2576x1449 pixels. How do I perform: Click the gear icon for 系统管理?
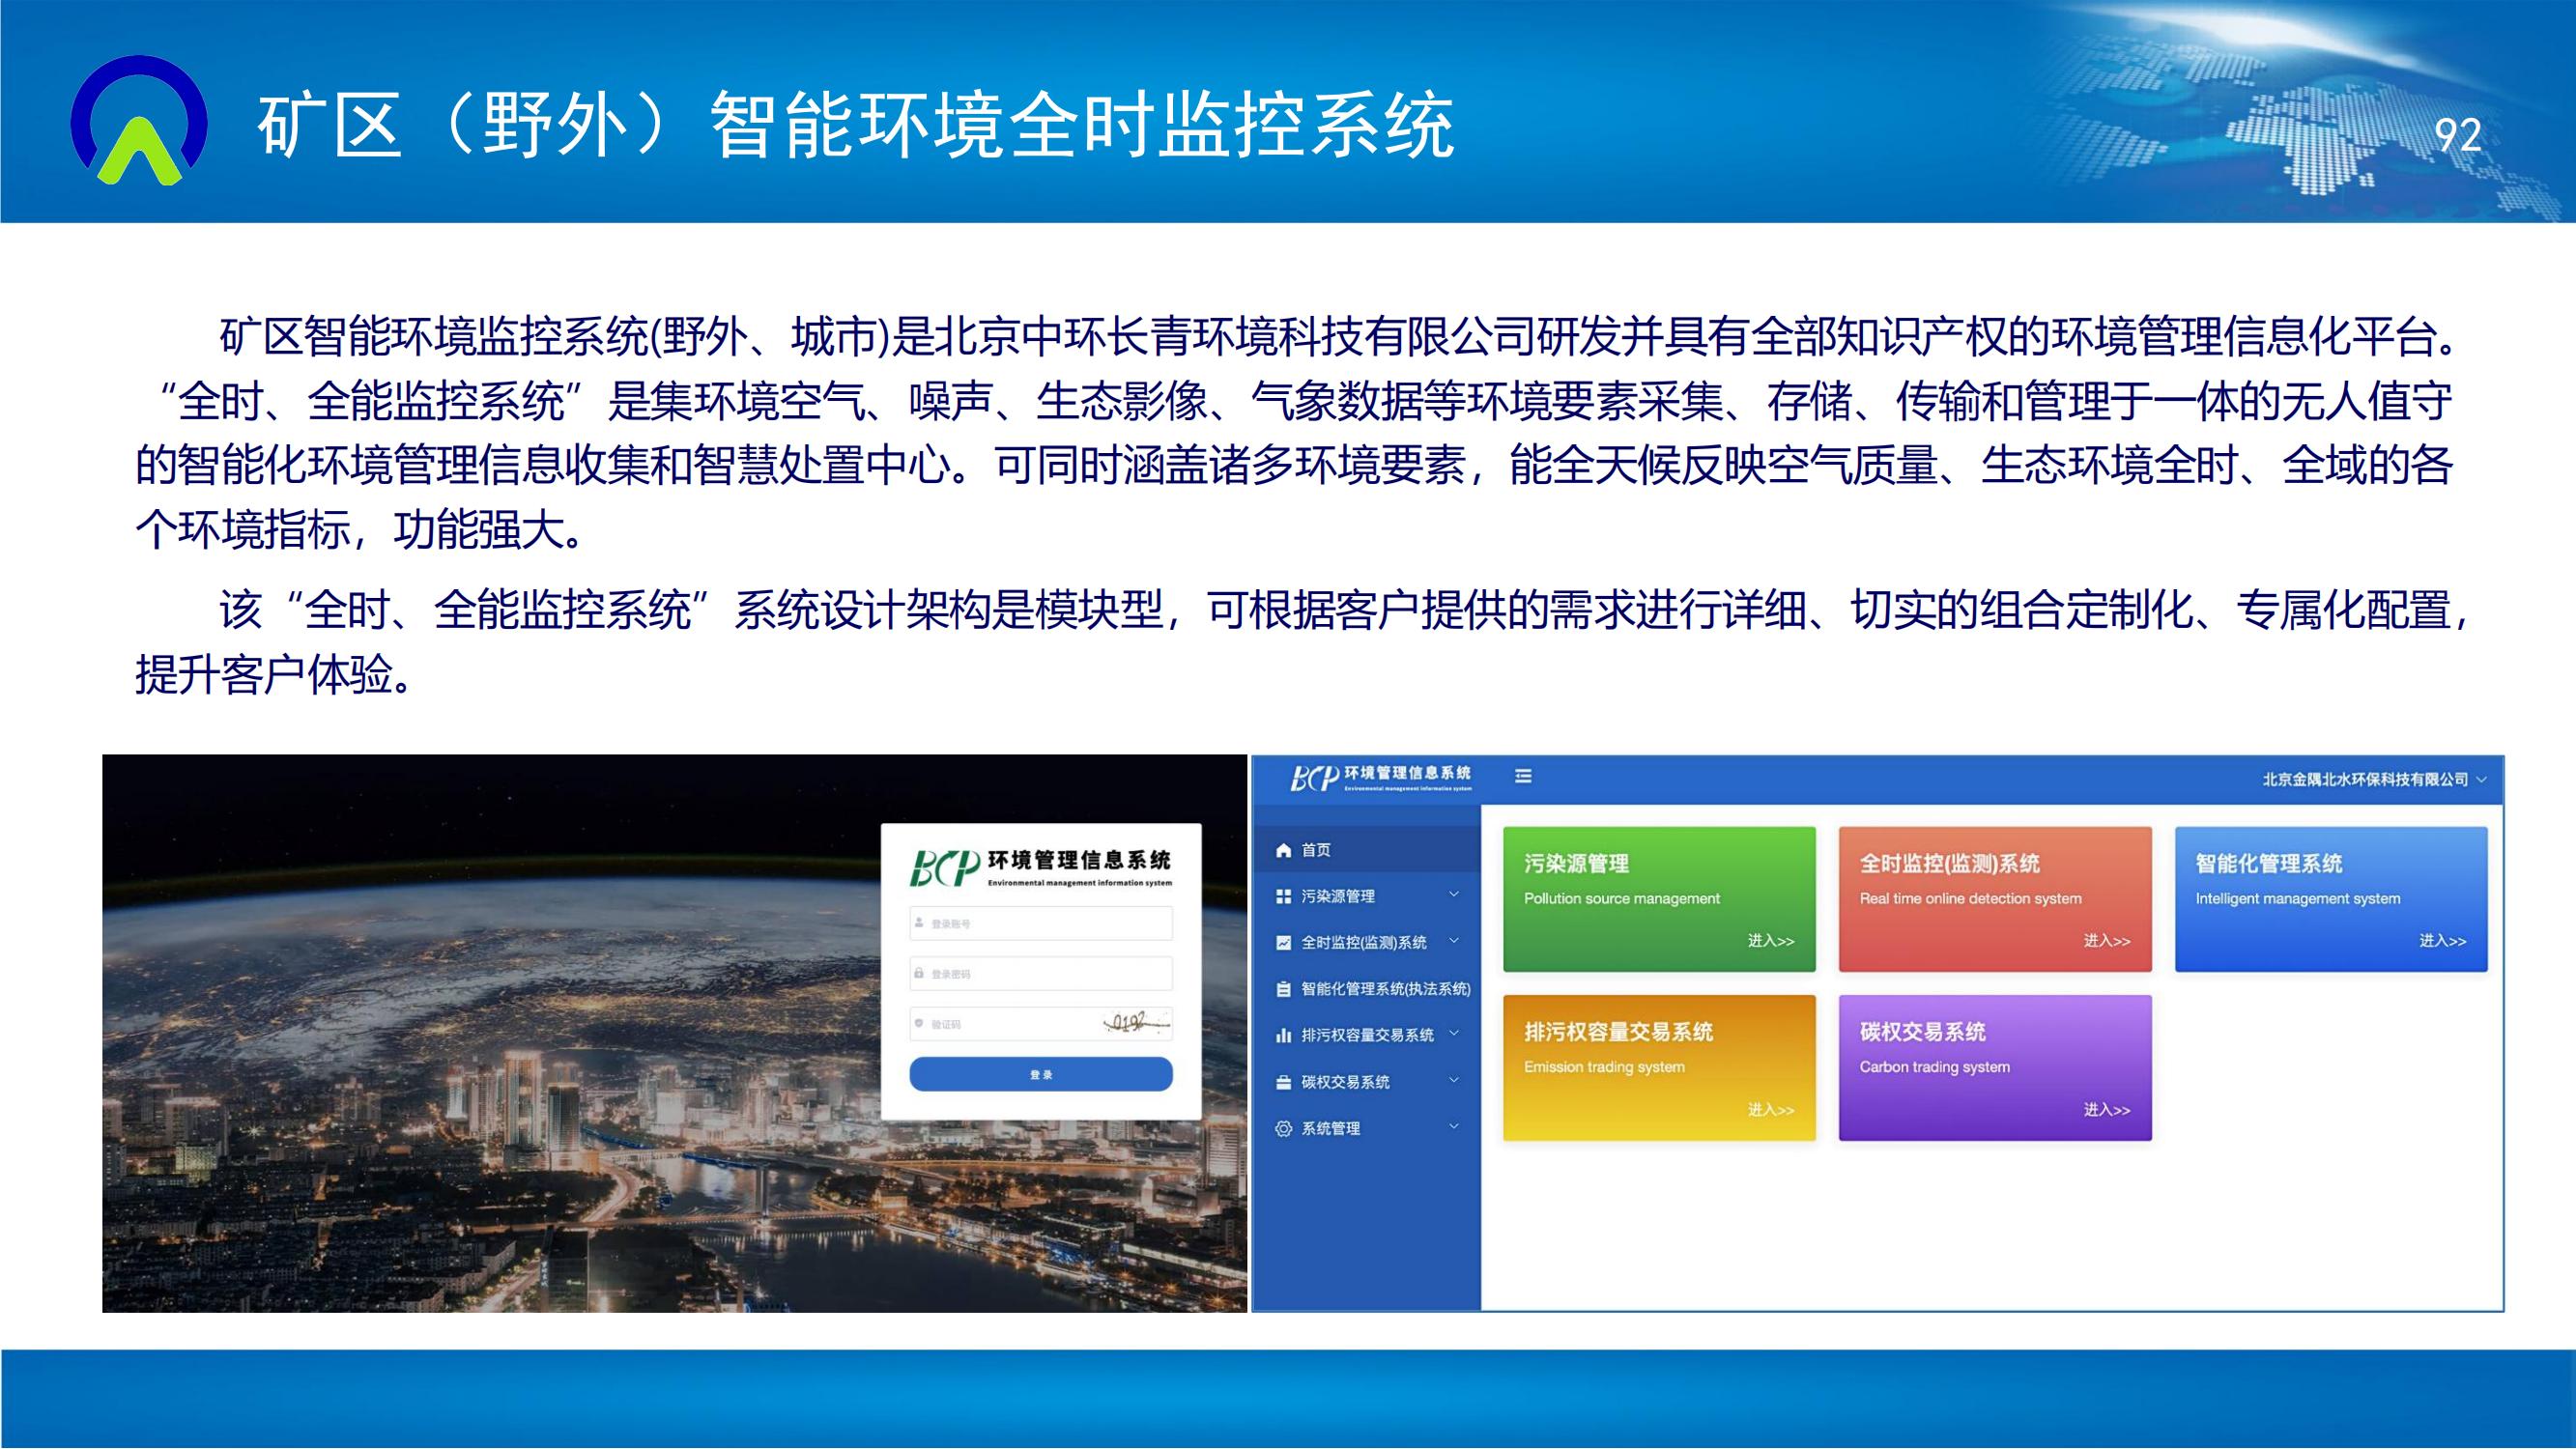(1284, 1128)
